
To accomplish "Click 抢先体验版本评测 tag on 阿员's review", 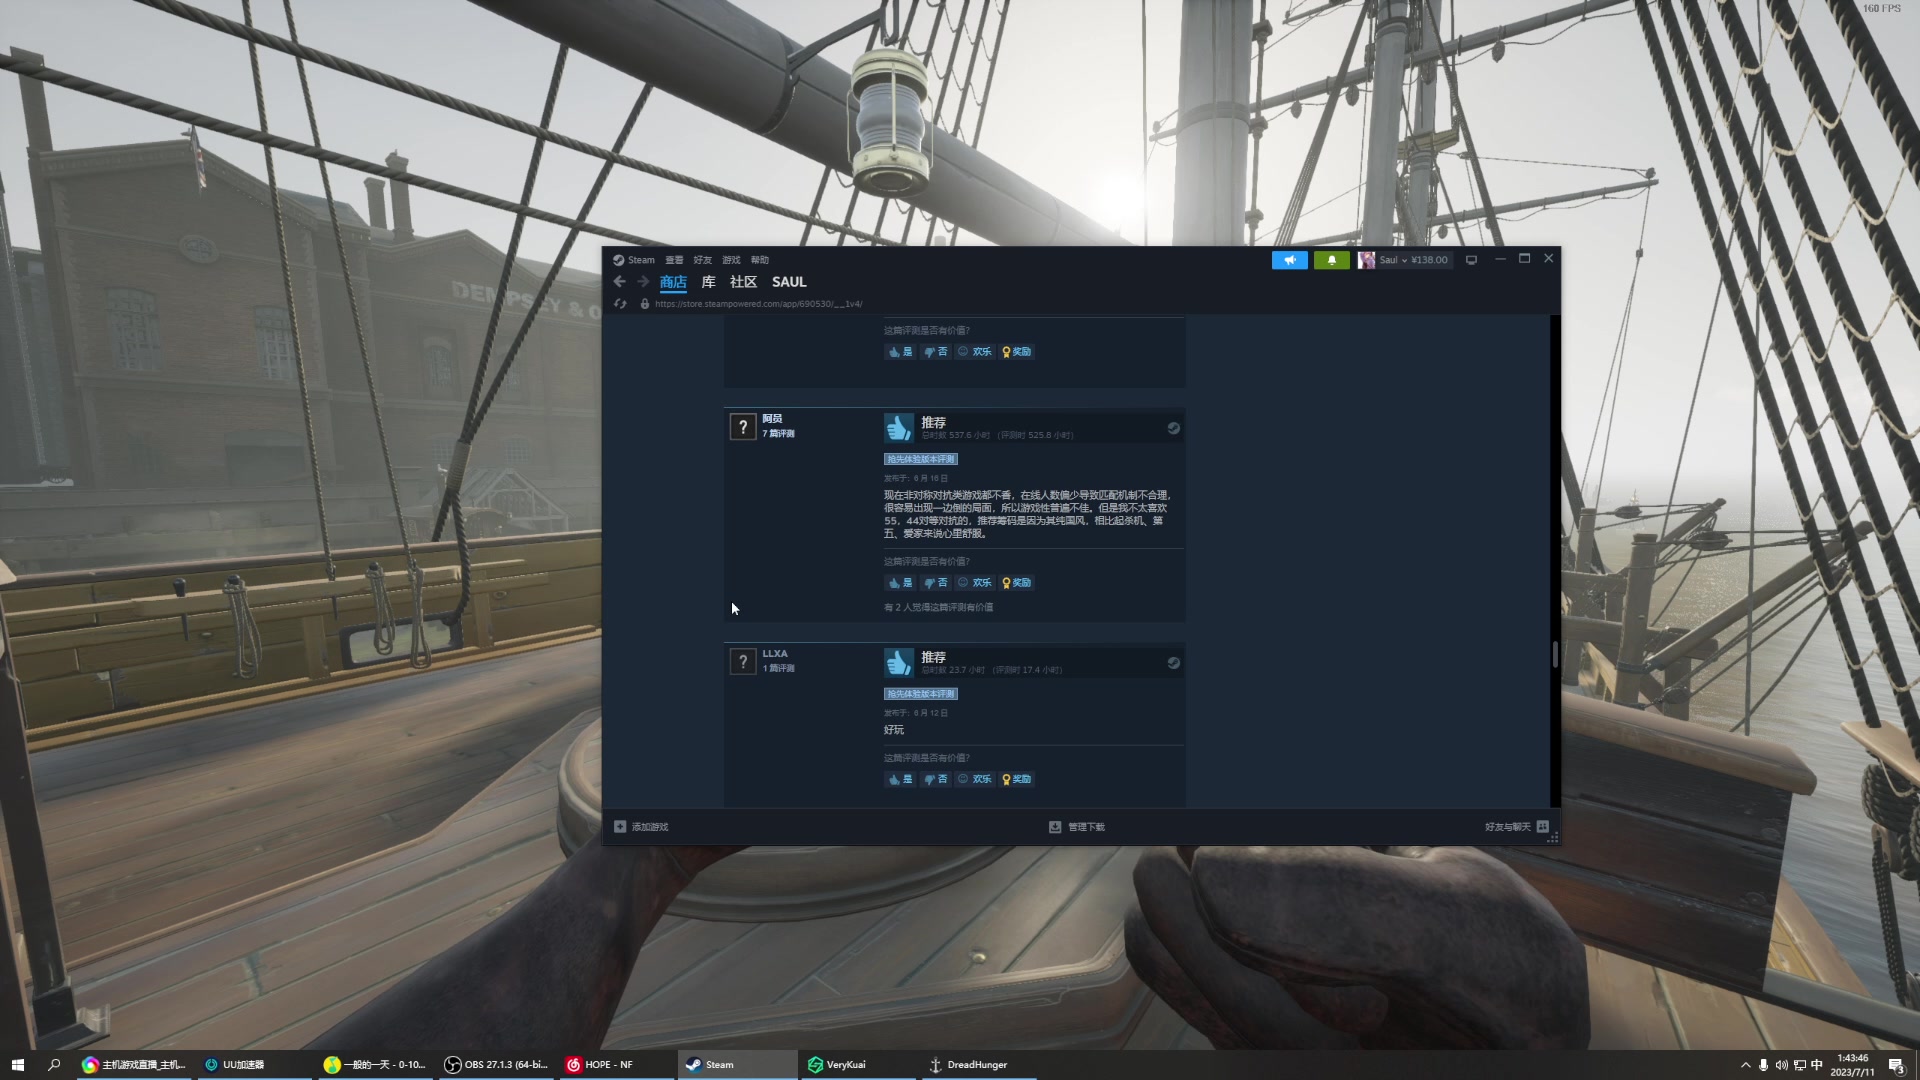I will (x=921, y=459).
